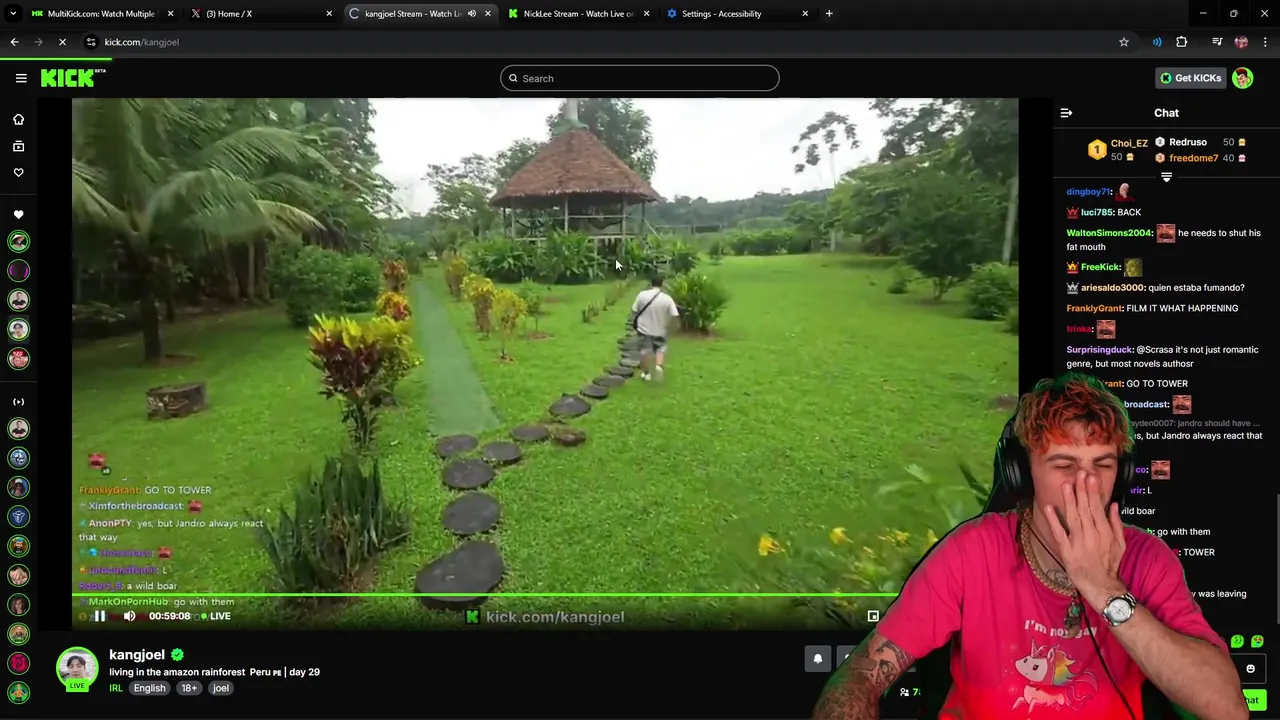Switch to NickLee Stream tab
Viewport: 1280px width, 720px height.
(579, 14)
